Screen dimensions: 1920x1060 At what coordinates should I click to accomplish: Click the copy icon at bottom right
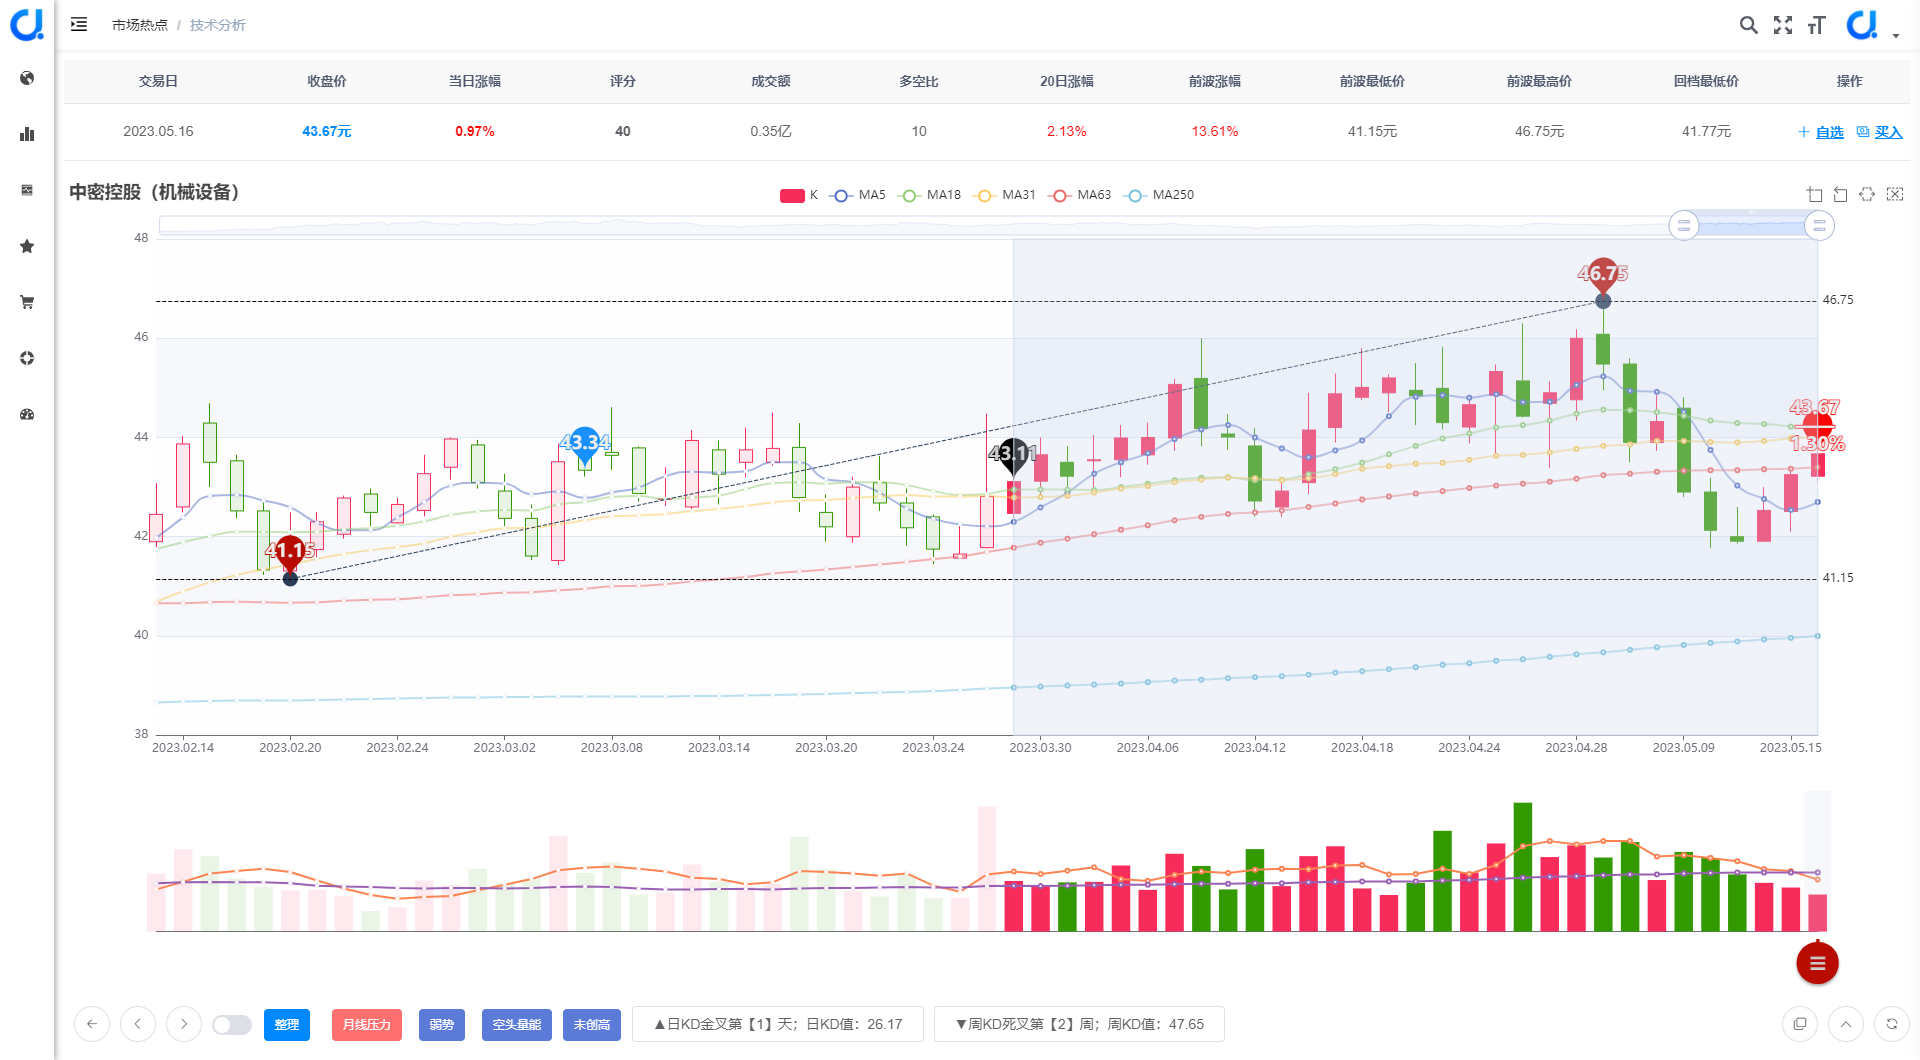[x=1800, y=1024]
